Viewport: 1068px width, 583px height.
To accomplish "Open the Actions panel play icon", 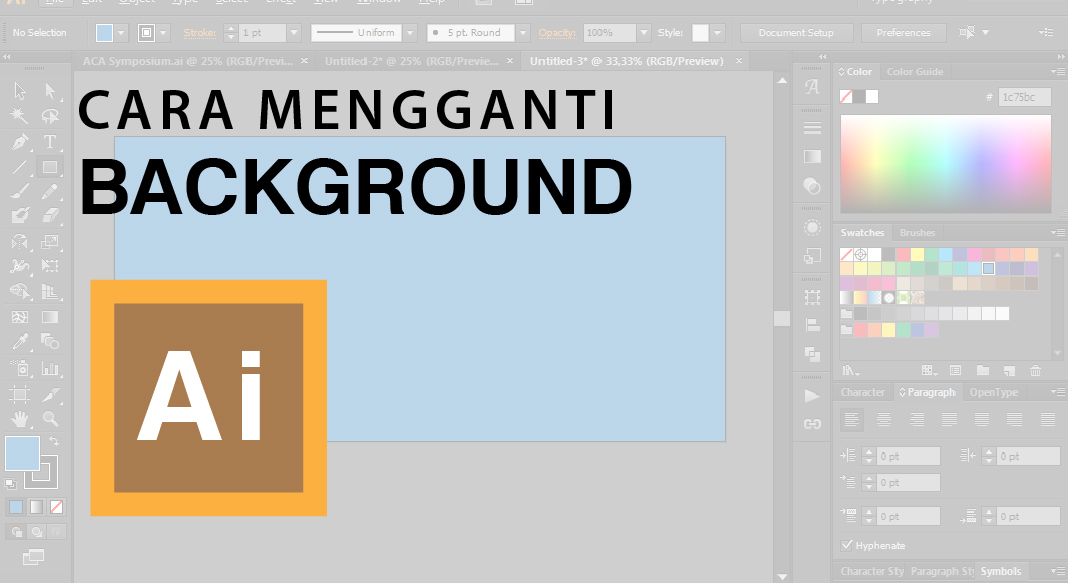I will (x=812, y=396).
